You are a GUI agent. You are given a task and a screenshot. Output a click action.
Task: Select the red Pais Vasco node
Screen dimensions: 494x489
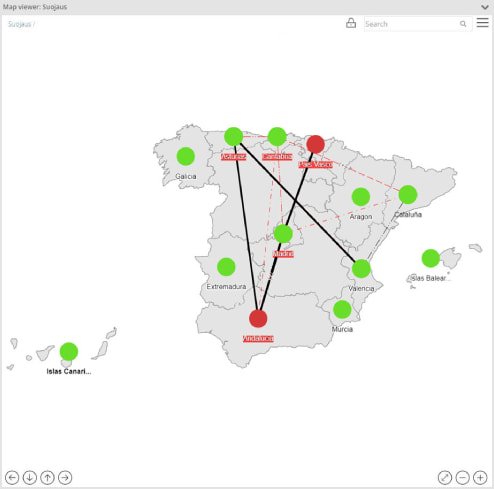tap(315, 144)
